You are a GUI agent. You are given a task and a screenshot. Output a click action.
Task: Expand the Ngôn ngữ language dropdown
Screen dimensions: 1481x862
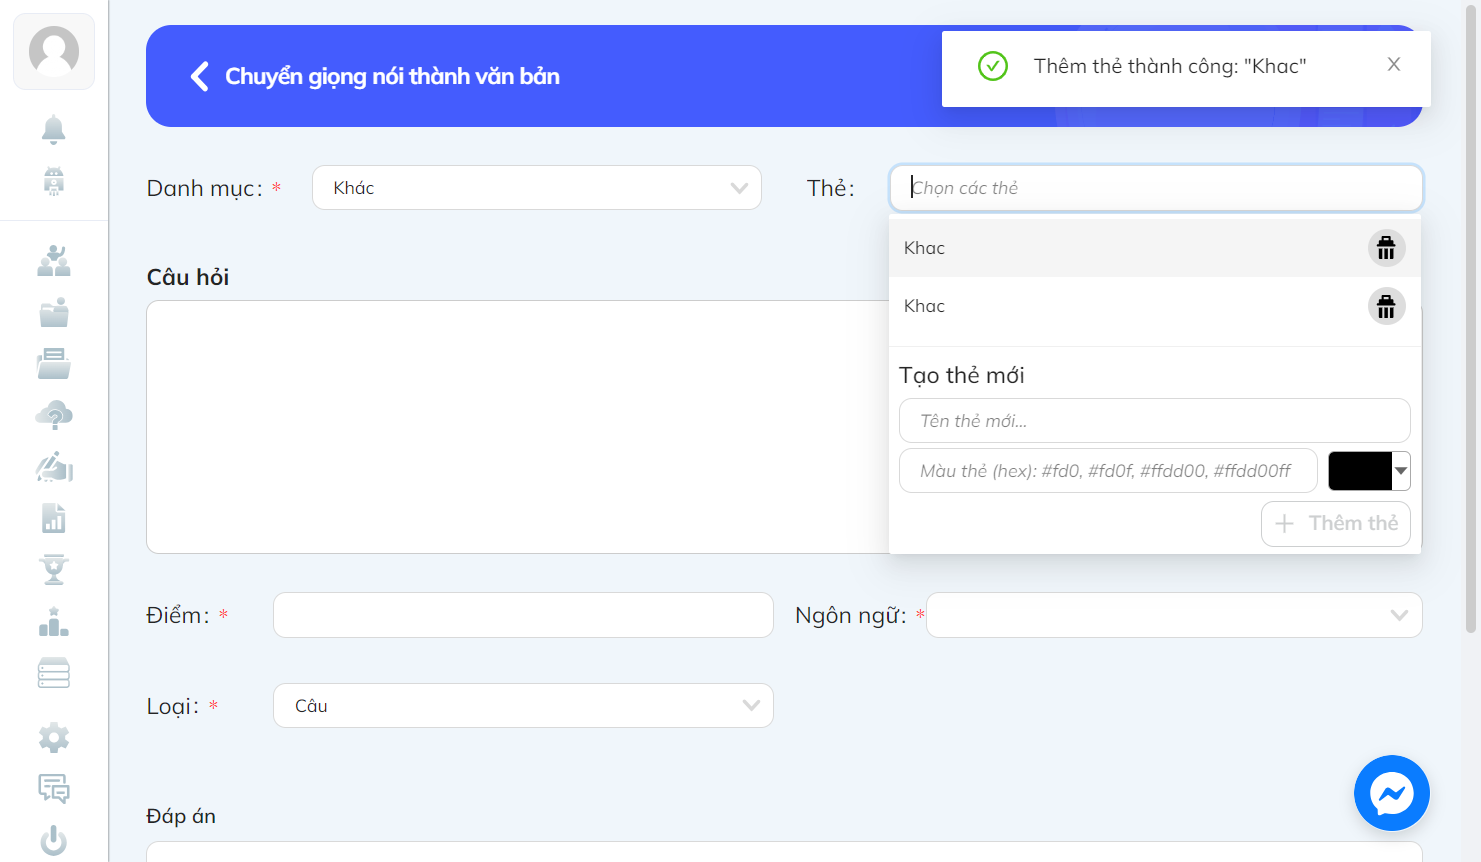(1174, 615)
